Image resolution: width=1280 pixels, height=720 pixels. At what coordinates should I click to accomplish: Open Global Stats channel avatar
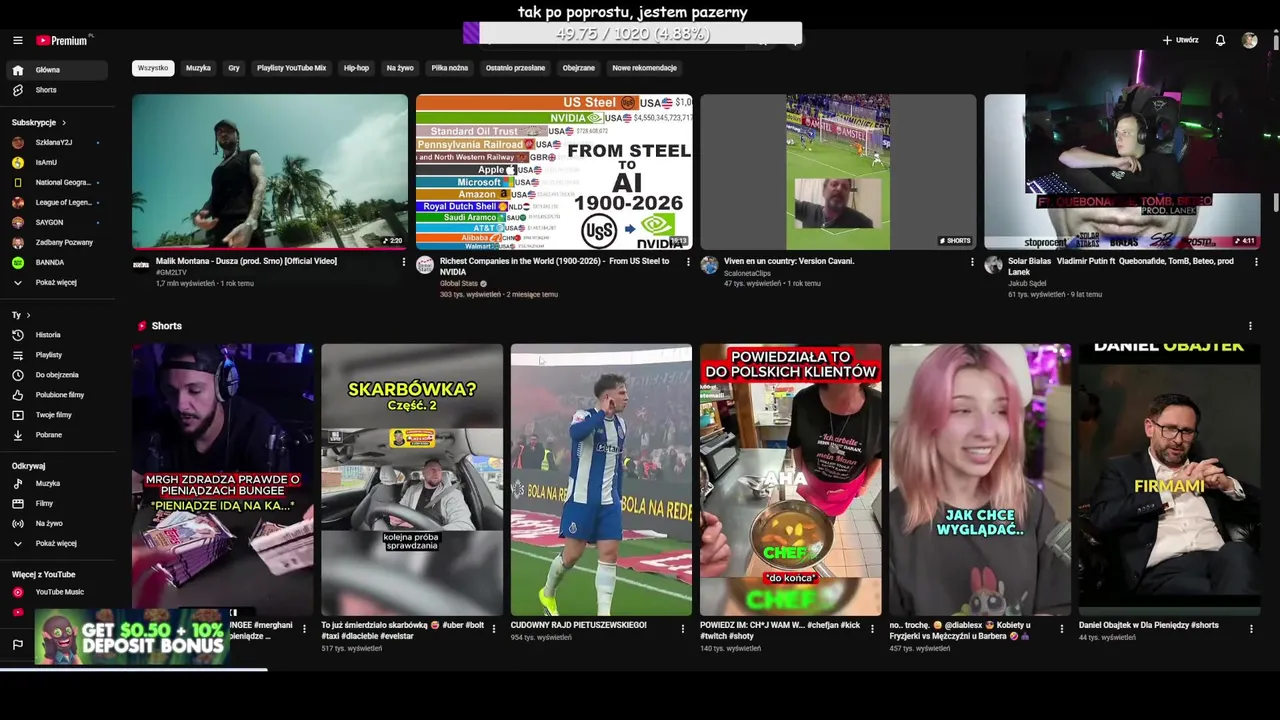(425, 265)
